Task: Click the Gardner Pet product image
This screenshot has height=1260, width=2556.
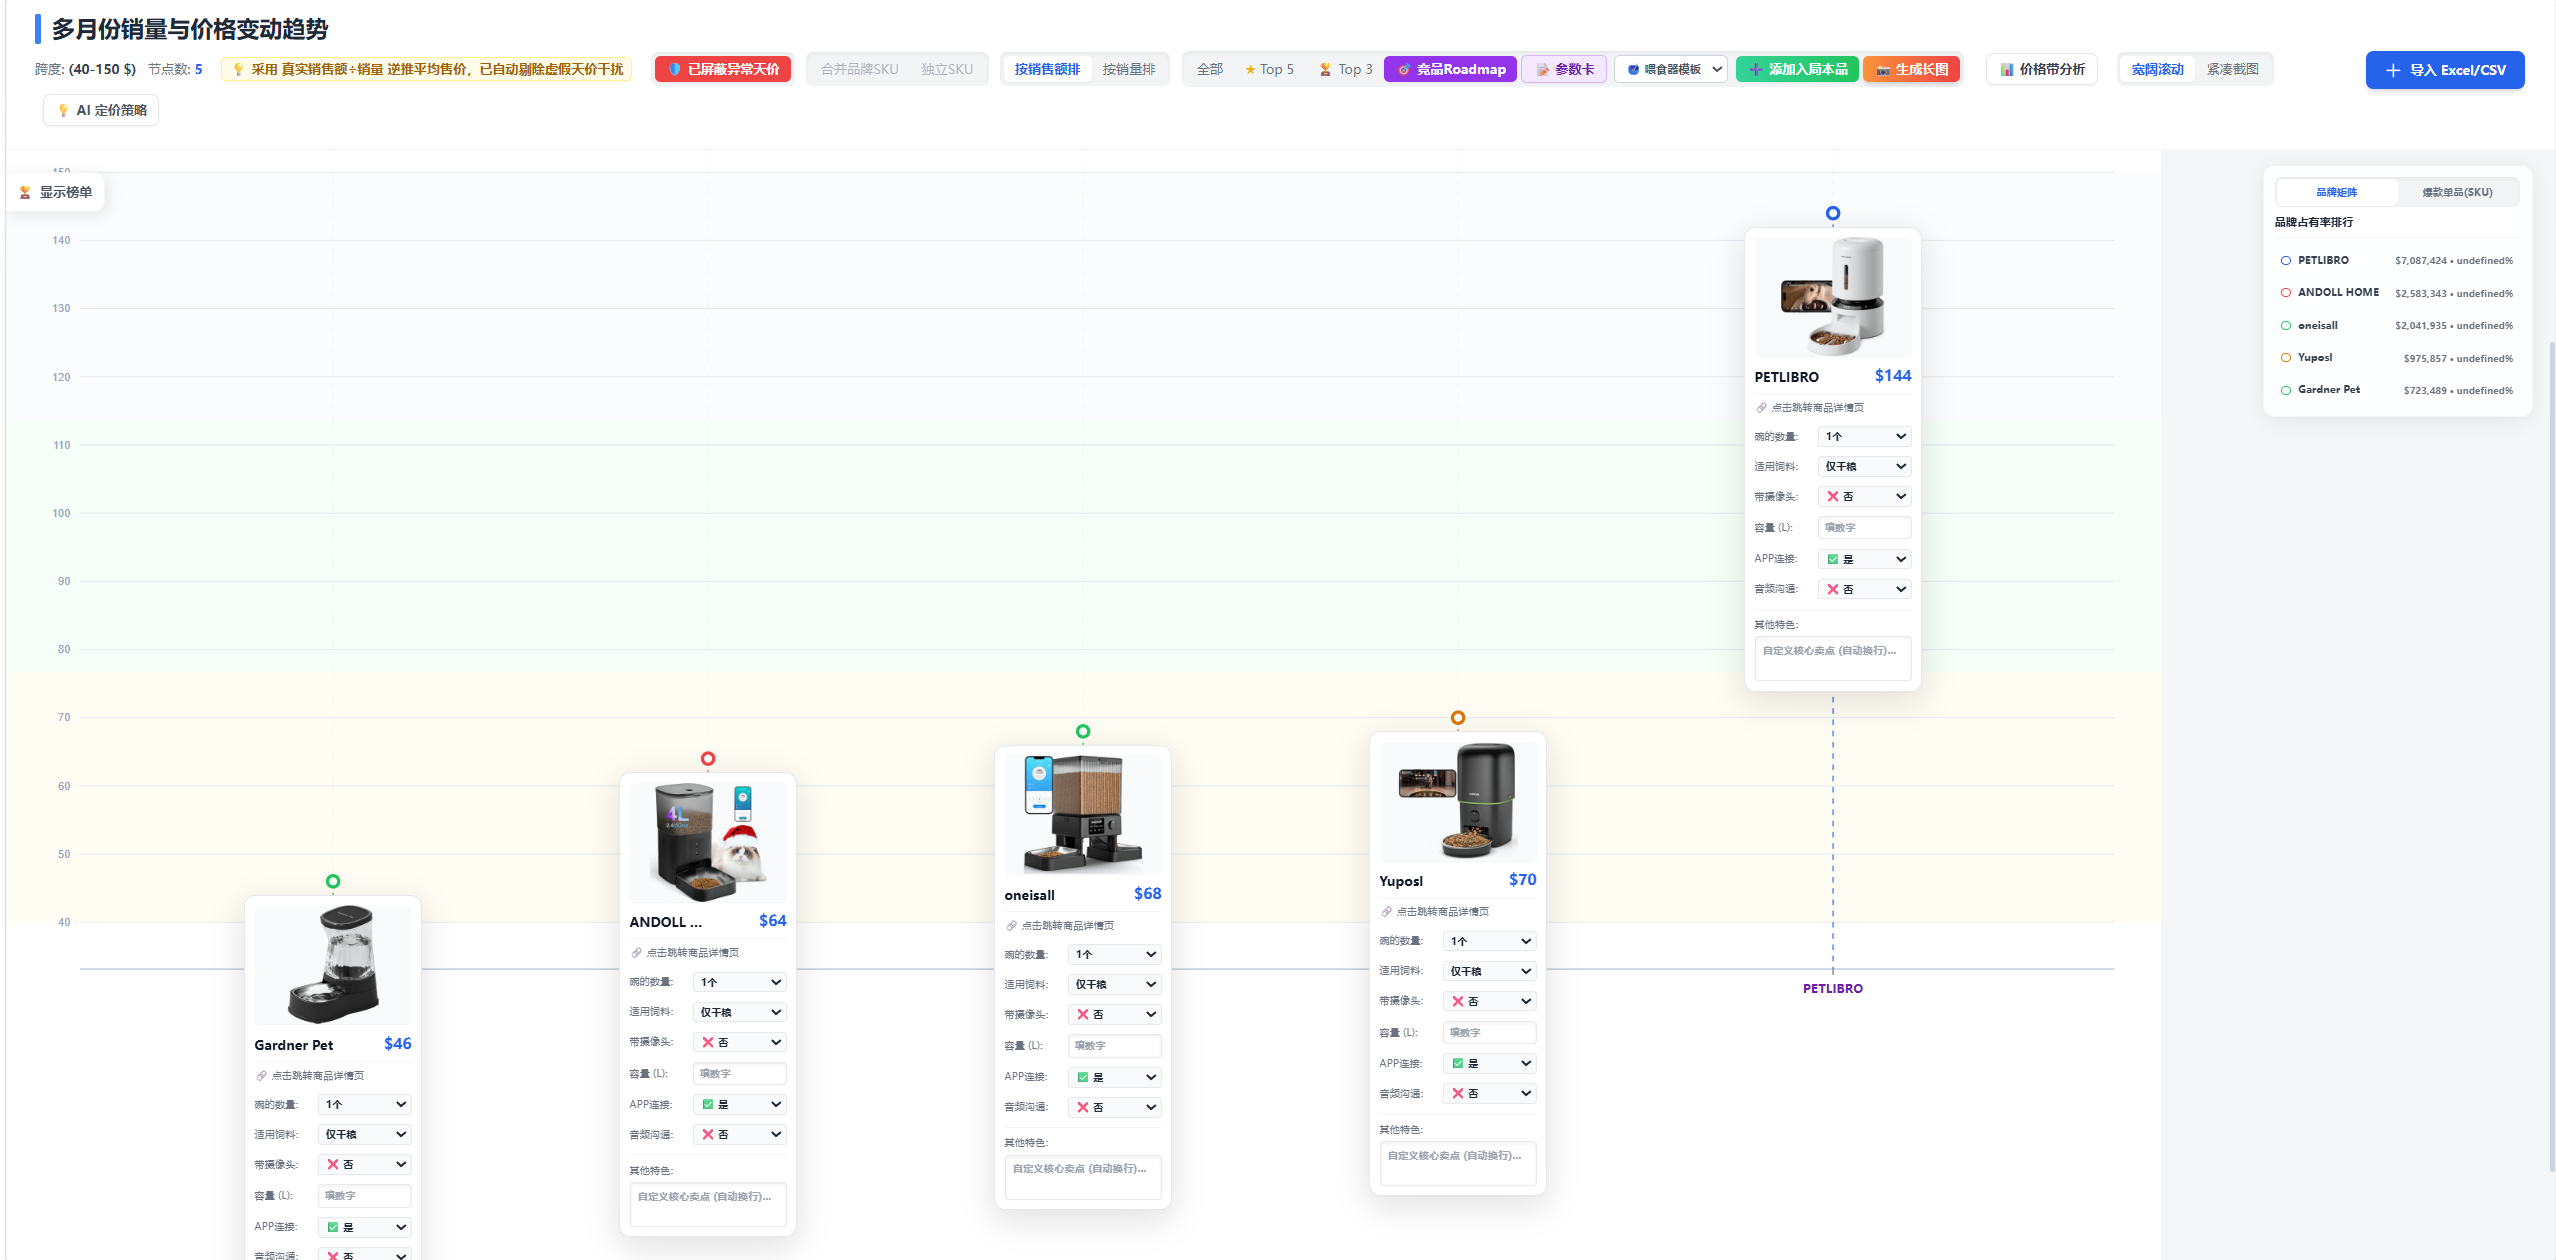Action: (333, 965)
